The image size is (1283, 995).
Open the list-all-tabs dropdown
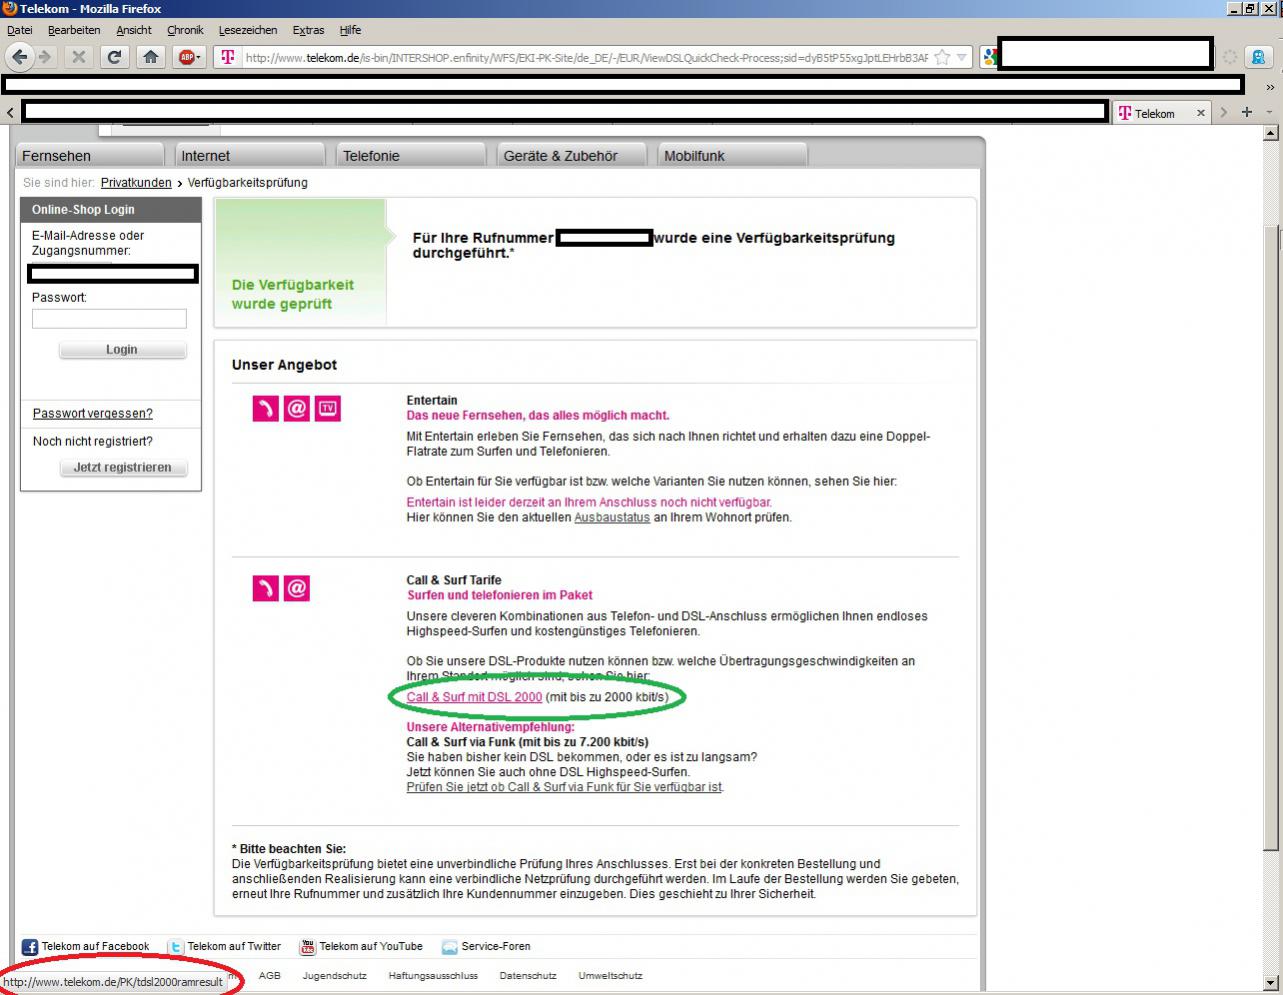point(1269,113)
